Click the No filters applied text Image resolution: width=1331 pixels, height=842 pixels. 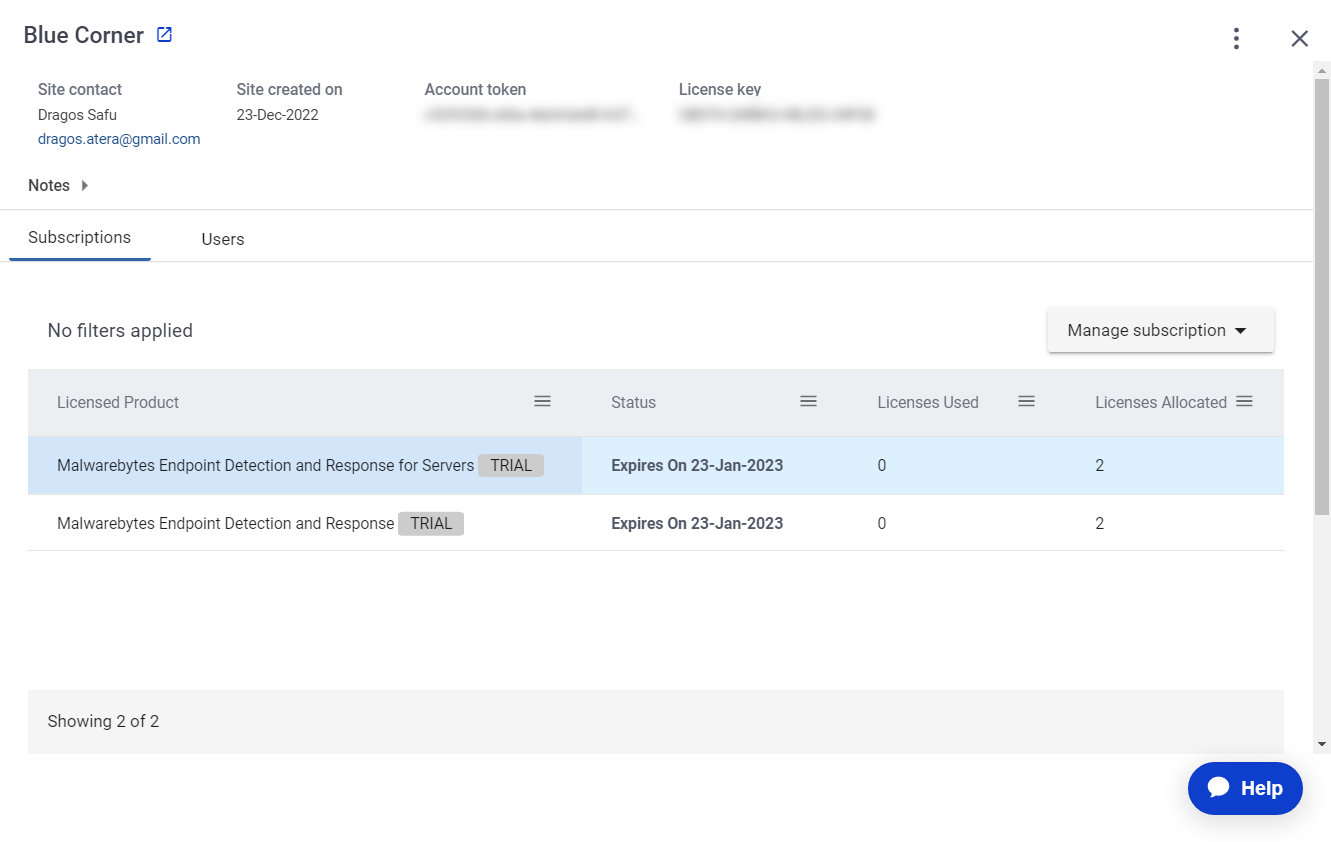click(120, 331)
